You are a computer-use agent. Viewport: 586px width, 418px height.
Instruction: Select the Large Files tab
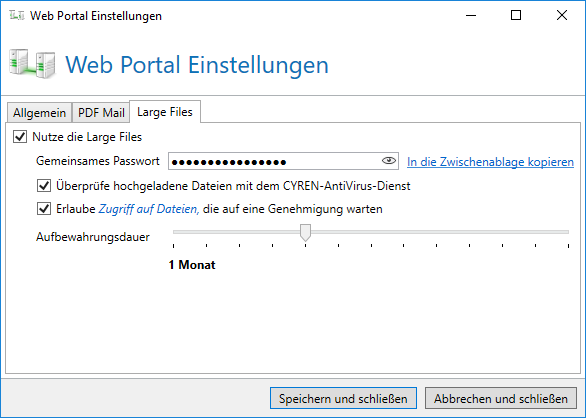click(165, 111)
